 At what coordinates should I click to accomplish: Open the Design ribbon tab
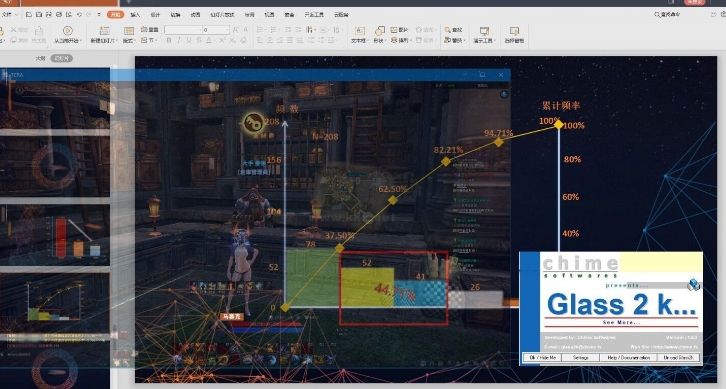[x=155, y=15]
